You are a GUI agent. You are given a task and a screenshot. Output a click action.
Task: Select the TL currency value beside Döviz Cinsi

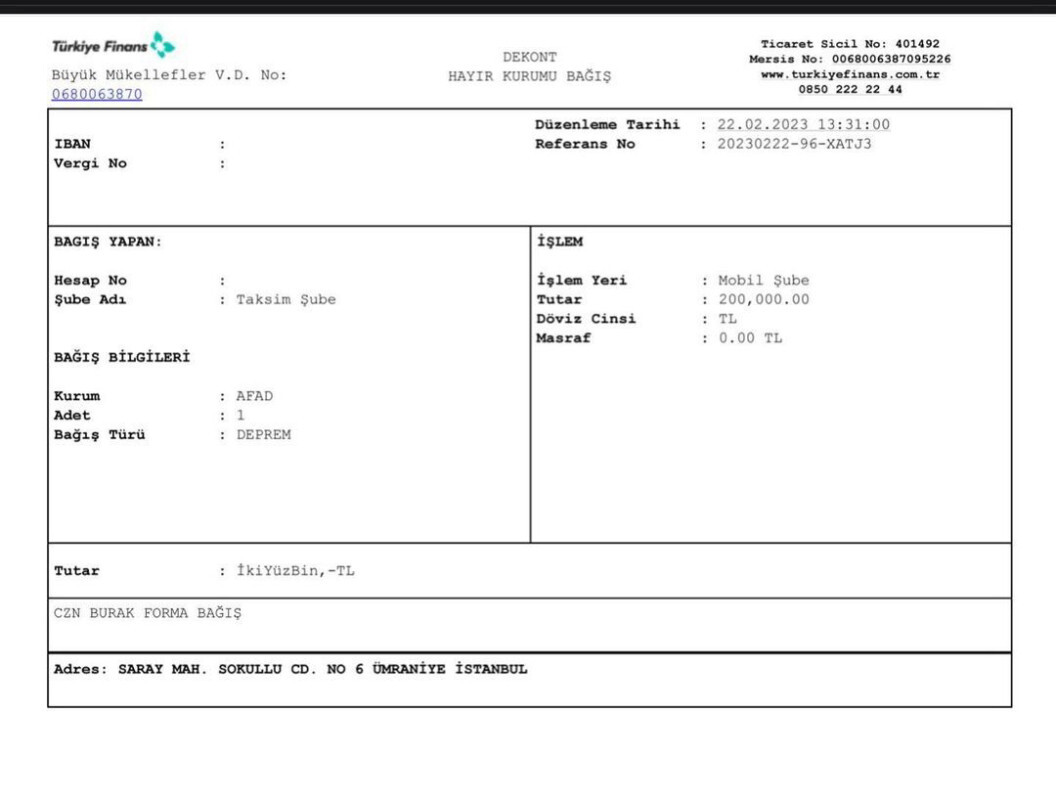(727, 319)
